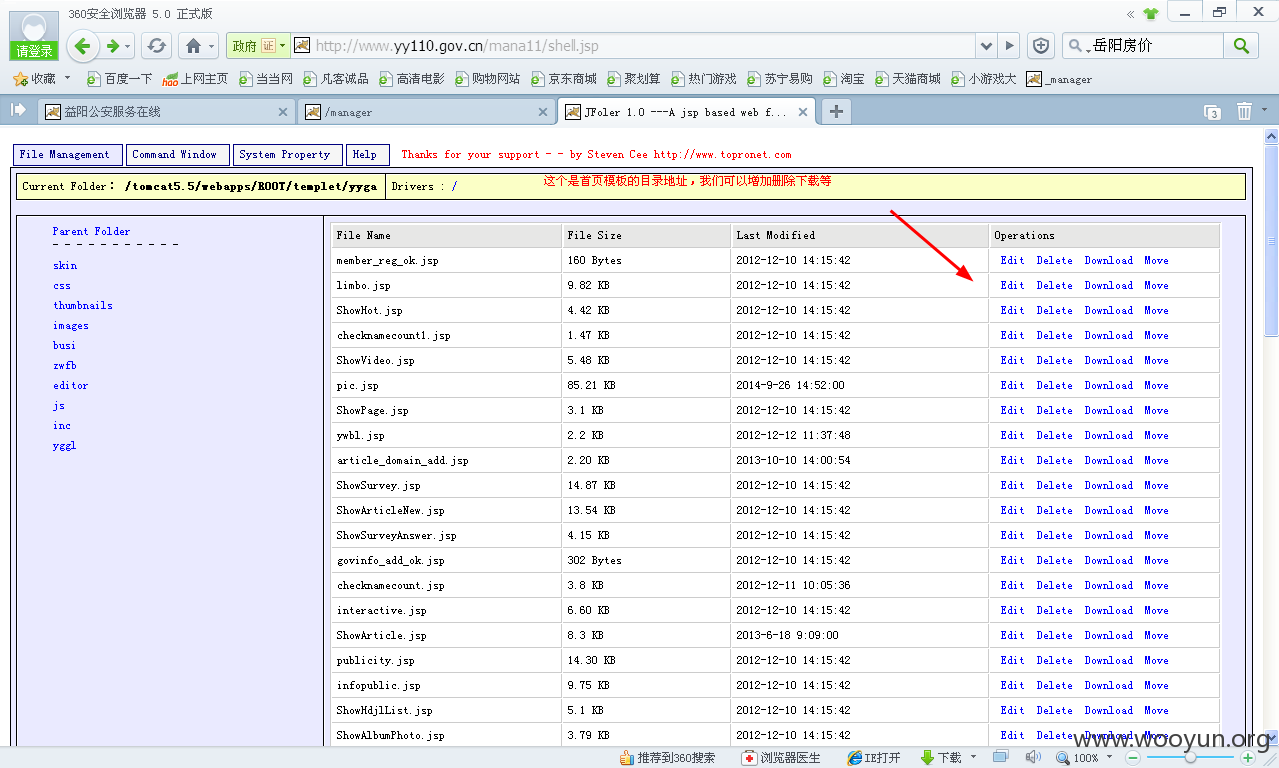Open the yggl folder

click(x=65, y=445)
